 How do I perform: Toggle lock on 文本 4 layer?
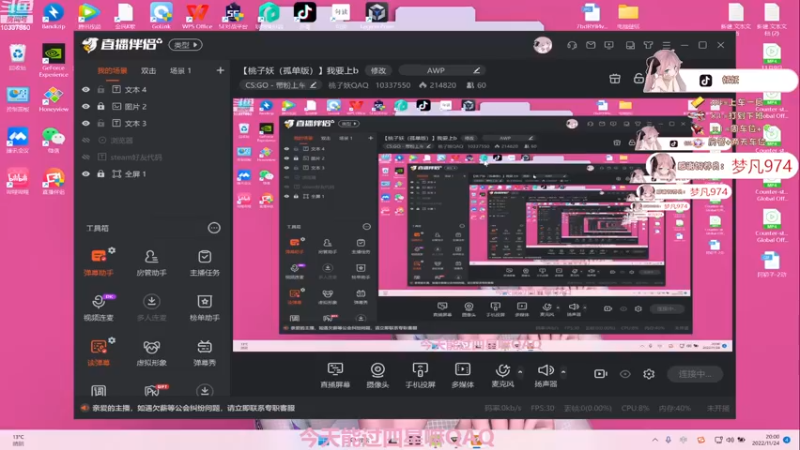101,89
